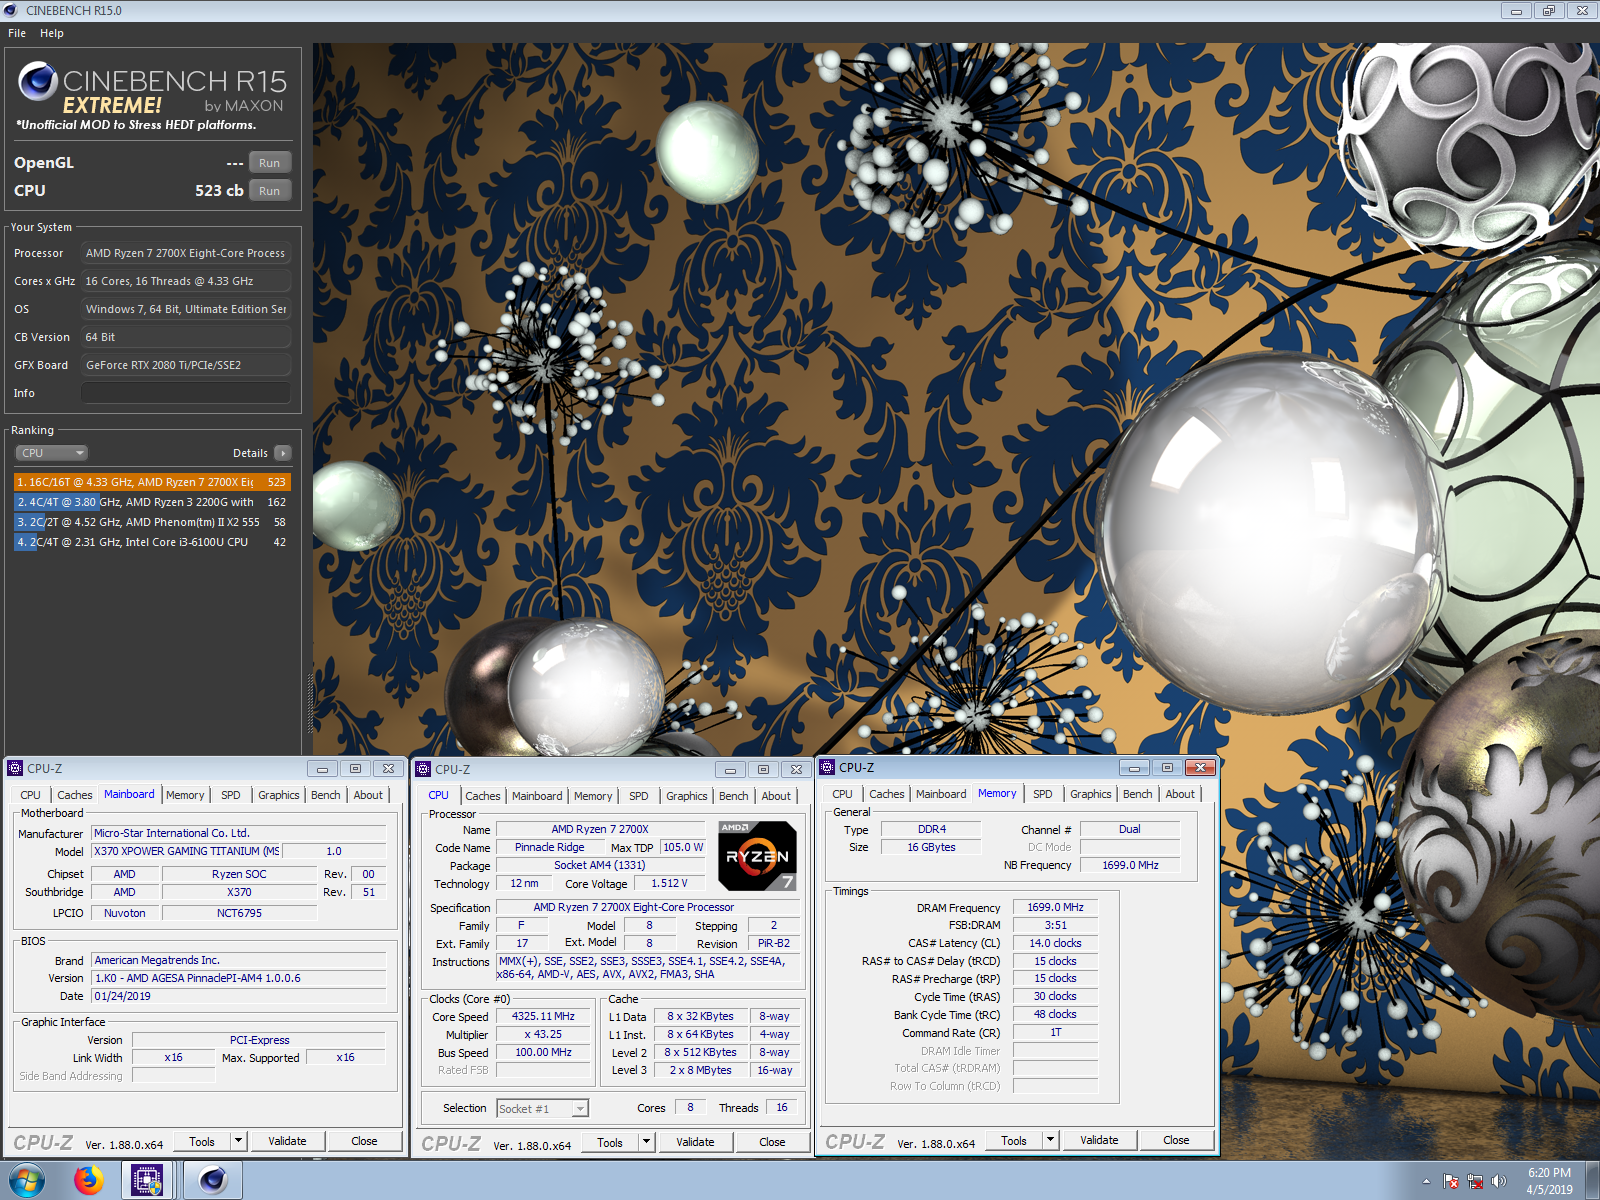Open SPD tab in left CPU-Z window

[x=231, y=795]
